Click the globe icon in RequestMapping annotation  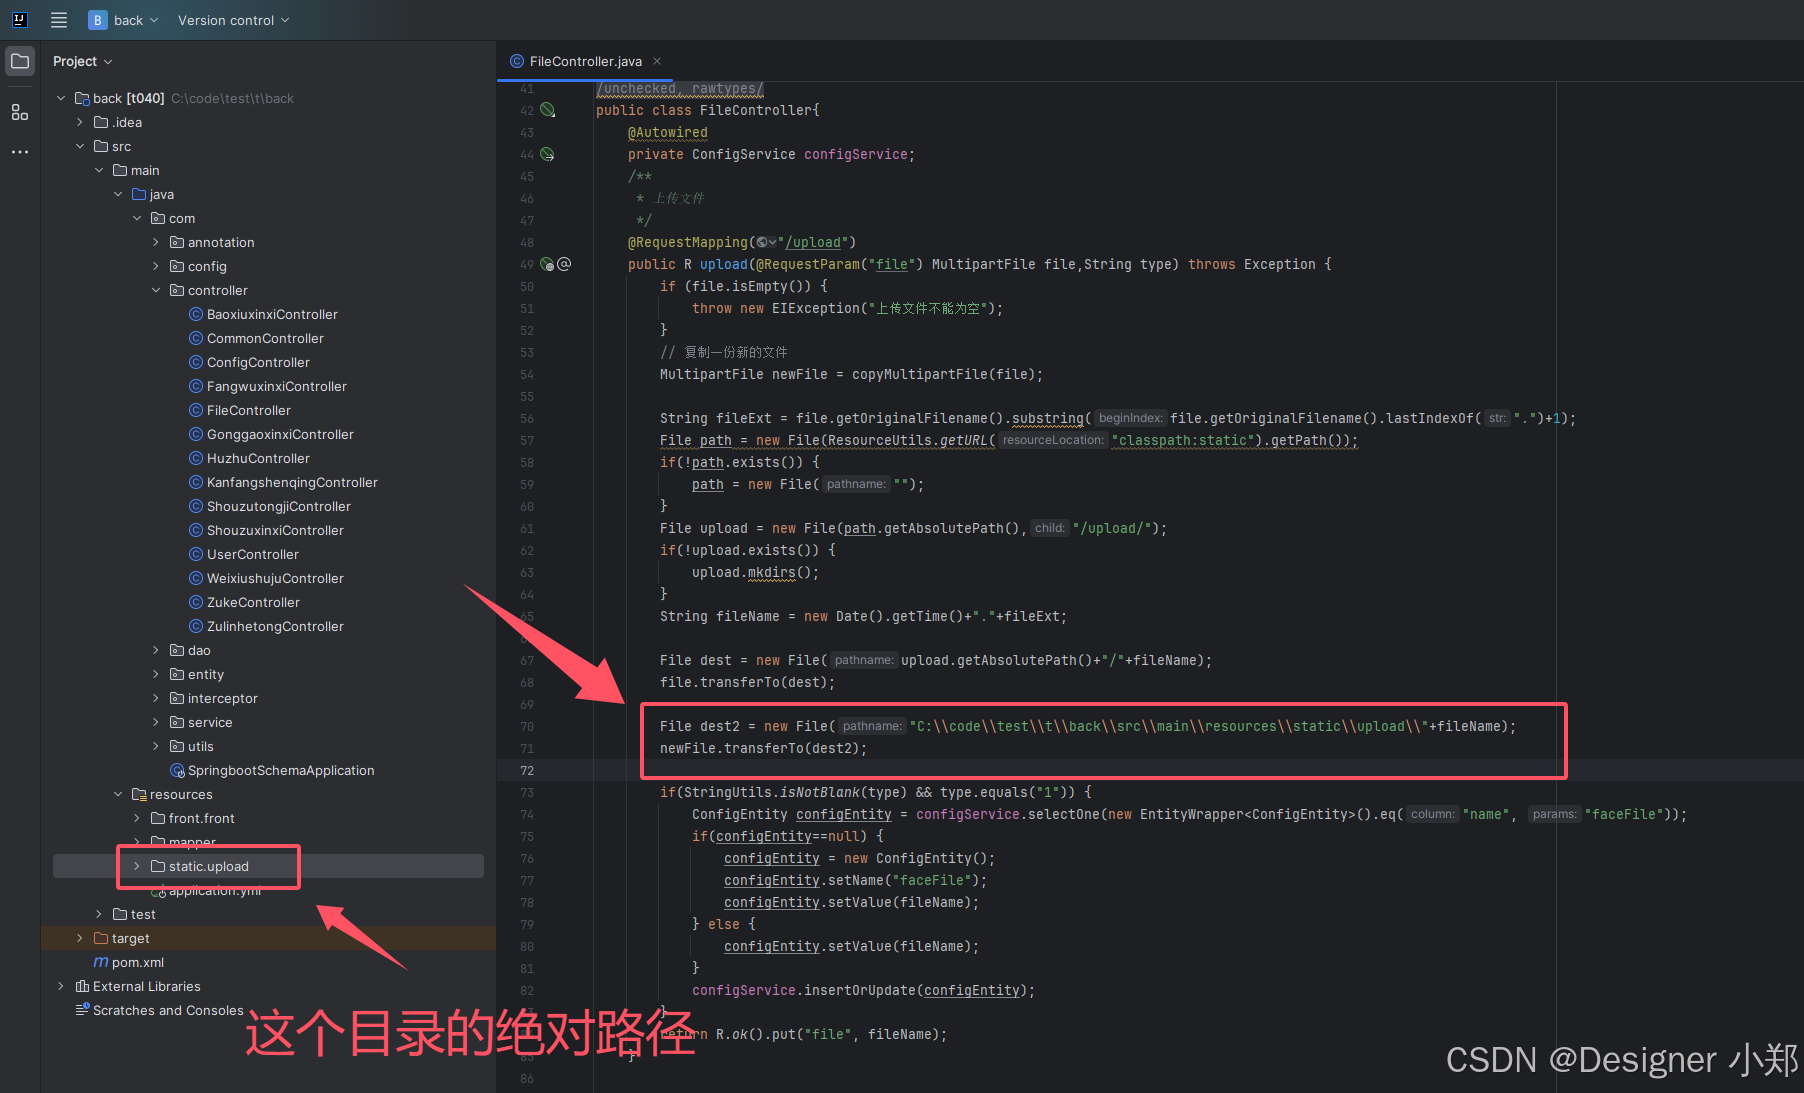pyautogui.click(x=762, y=242)
